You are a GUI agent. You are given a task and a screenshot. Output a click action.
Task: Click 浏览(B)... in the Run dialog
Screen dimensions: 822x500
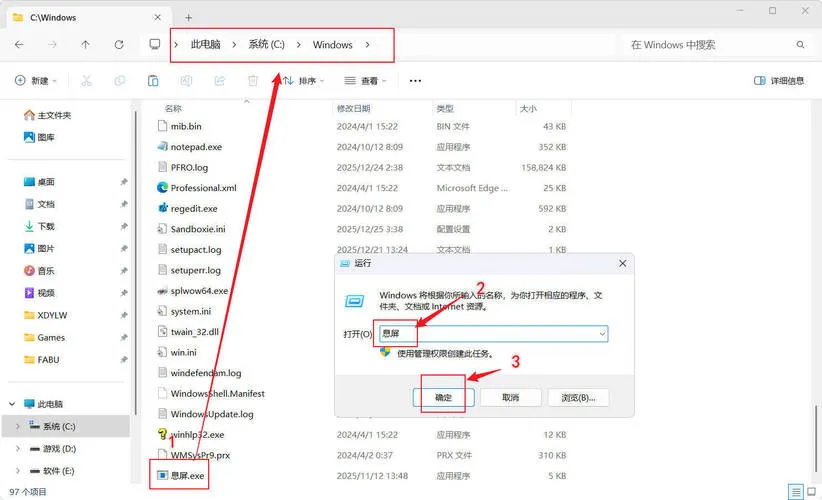pyautogui.click(x=577, y=397)
